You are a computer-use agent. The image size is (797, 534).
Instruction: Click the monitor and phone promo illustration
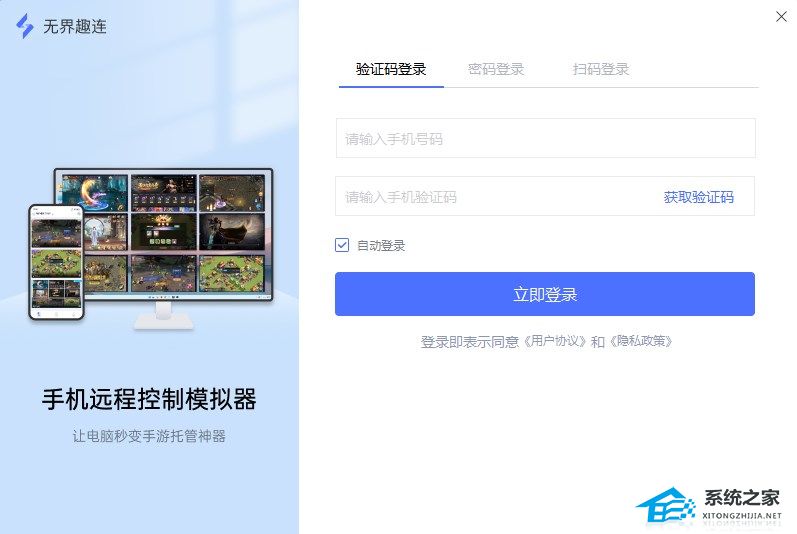(x=151, y=249)
